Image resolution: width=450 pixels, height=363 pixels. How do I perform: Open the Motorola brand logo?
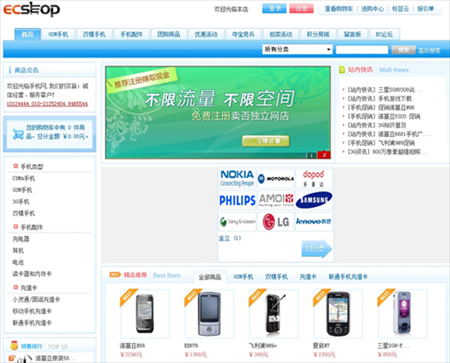(x=276, y=179)
